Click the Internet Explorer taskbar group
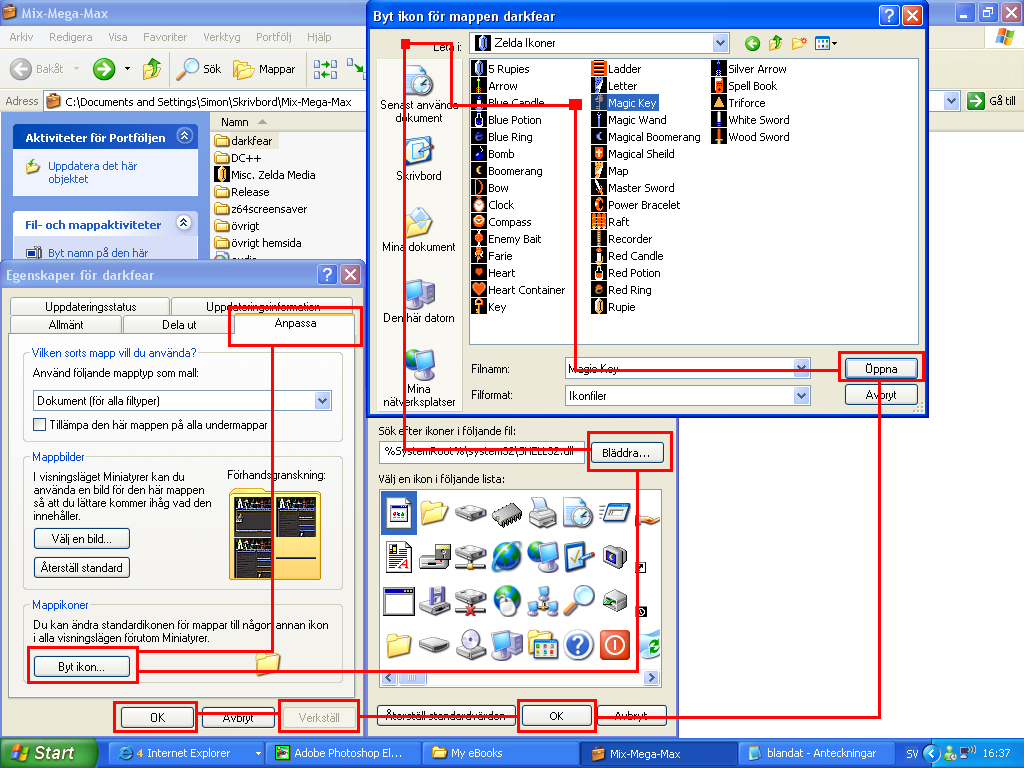This screenshot has width=1024, height=768. (x=186, y=753)
